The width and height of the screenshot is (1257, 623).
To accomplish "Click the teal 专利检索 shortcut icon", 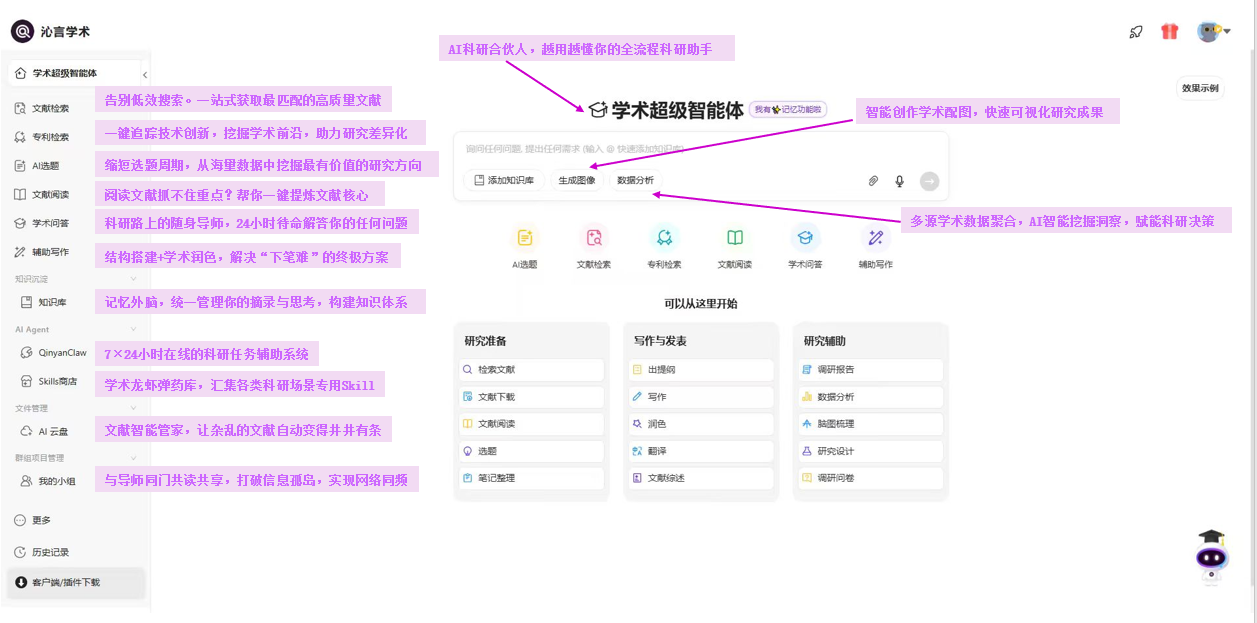I will 664,237.
